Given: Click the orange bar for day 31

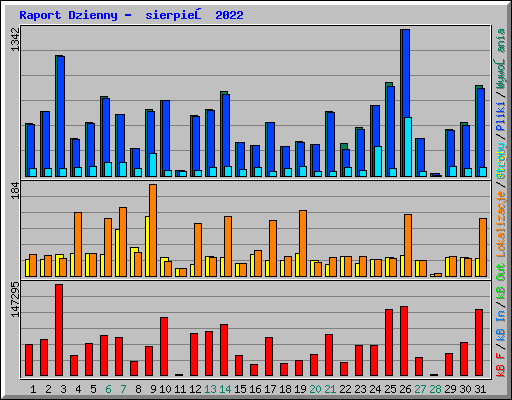Looking at the screenshot, I should point(483,247).
